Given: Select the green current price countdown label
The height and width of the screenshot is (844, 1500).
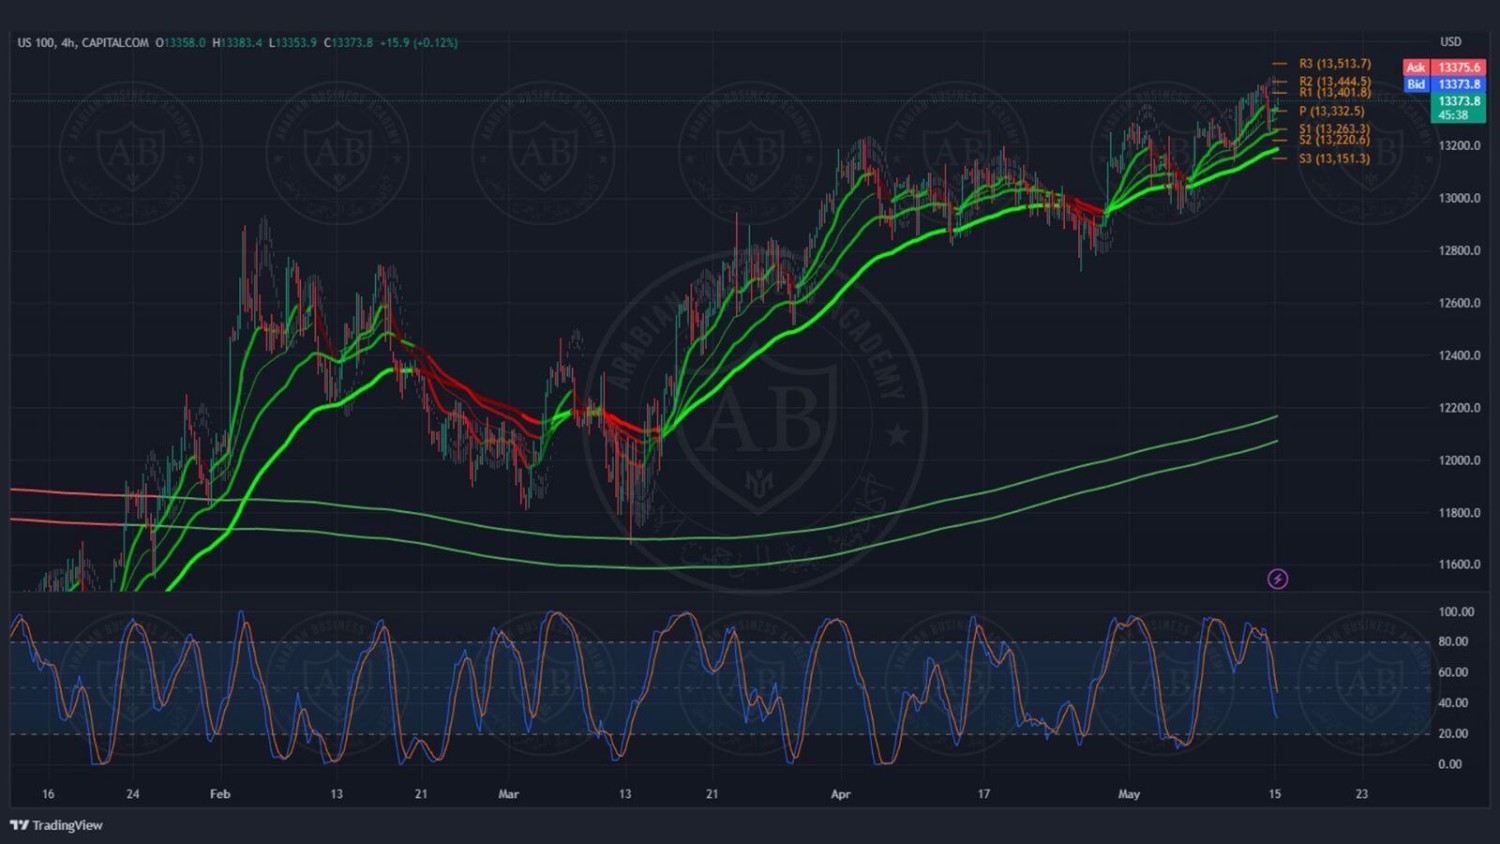Looking at the screenshot, I should (x=1459, y=108).
